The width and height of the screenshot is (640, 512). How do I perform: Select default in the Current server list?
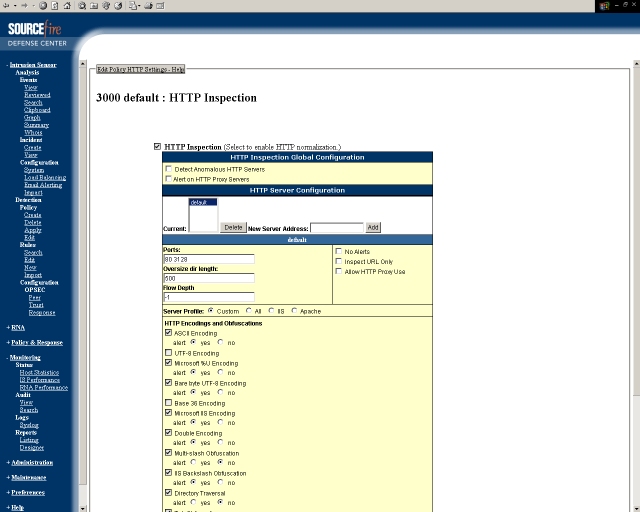(203, 203)
